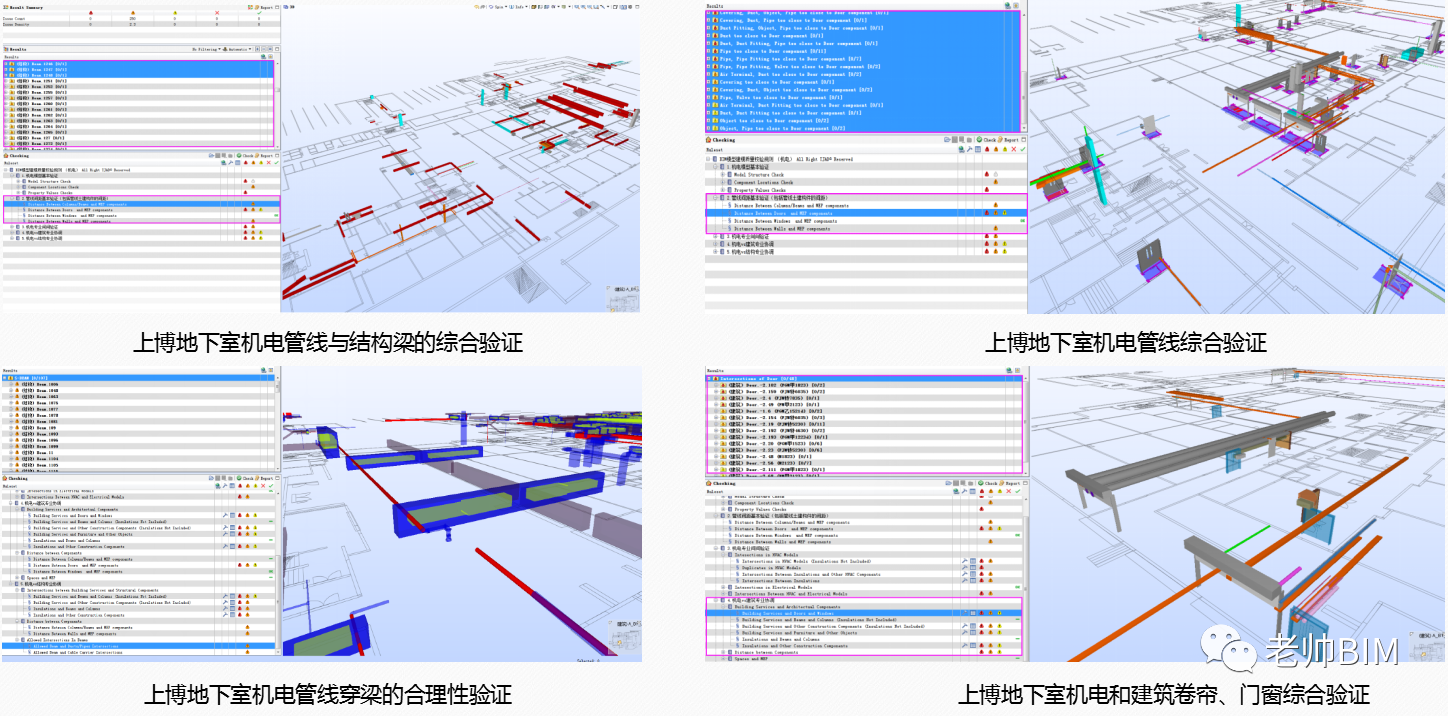1448x716 pixels.
Task: Select 'Intersections Between HVAC and Electrical Models' rule
Action: click(x=790, y=593)
